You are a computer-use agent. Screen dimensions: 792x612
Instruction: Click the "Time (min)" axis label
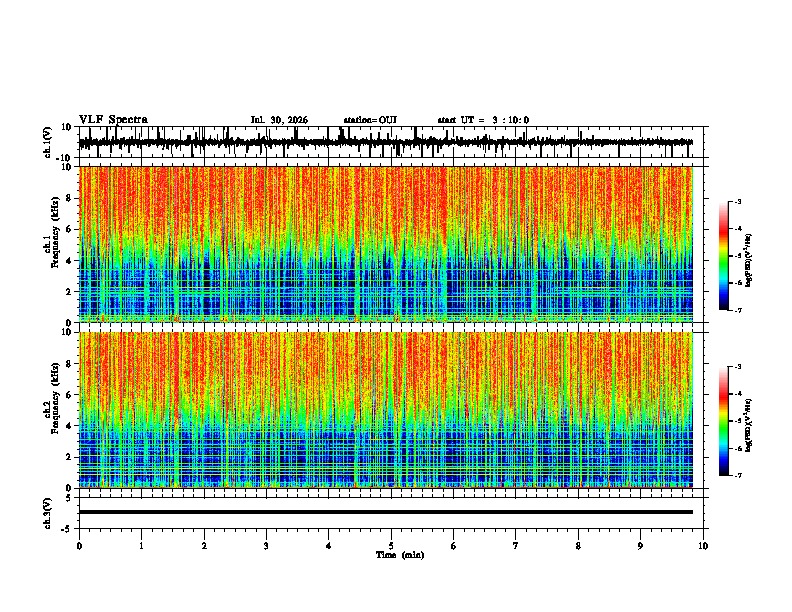point(400,555)
